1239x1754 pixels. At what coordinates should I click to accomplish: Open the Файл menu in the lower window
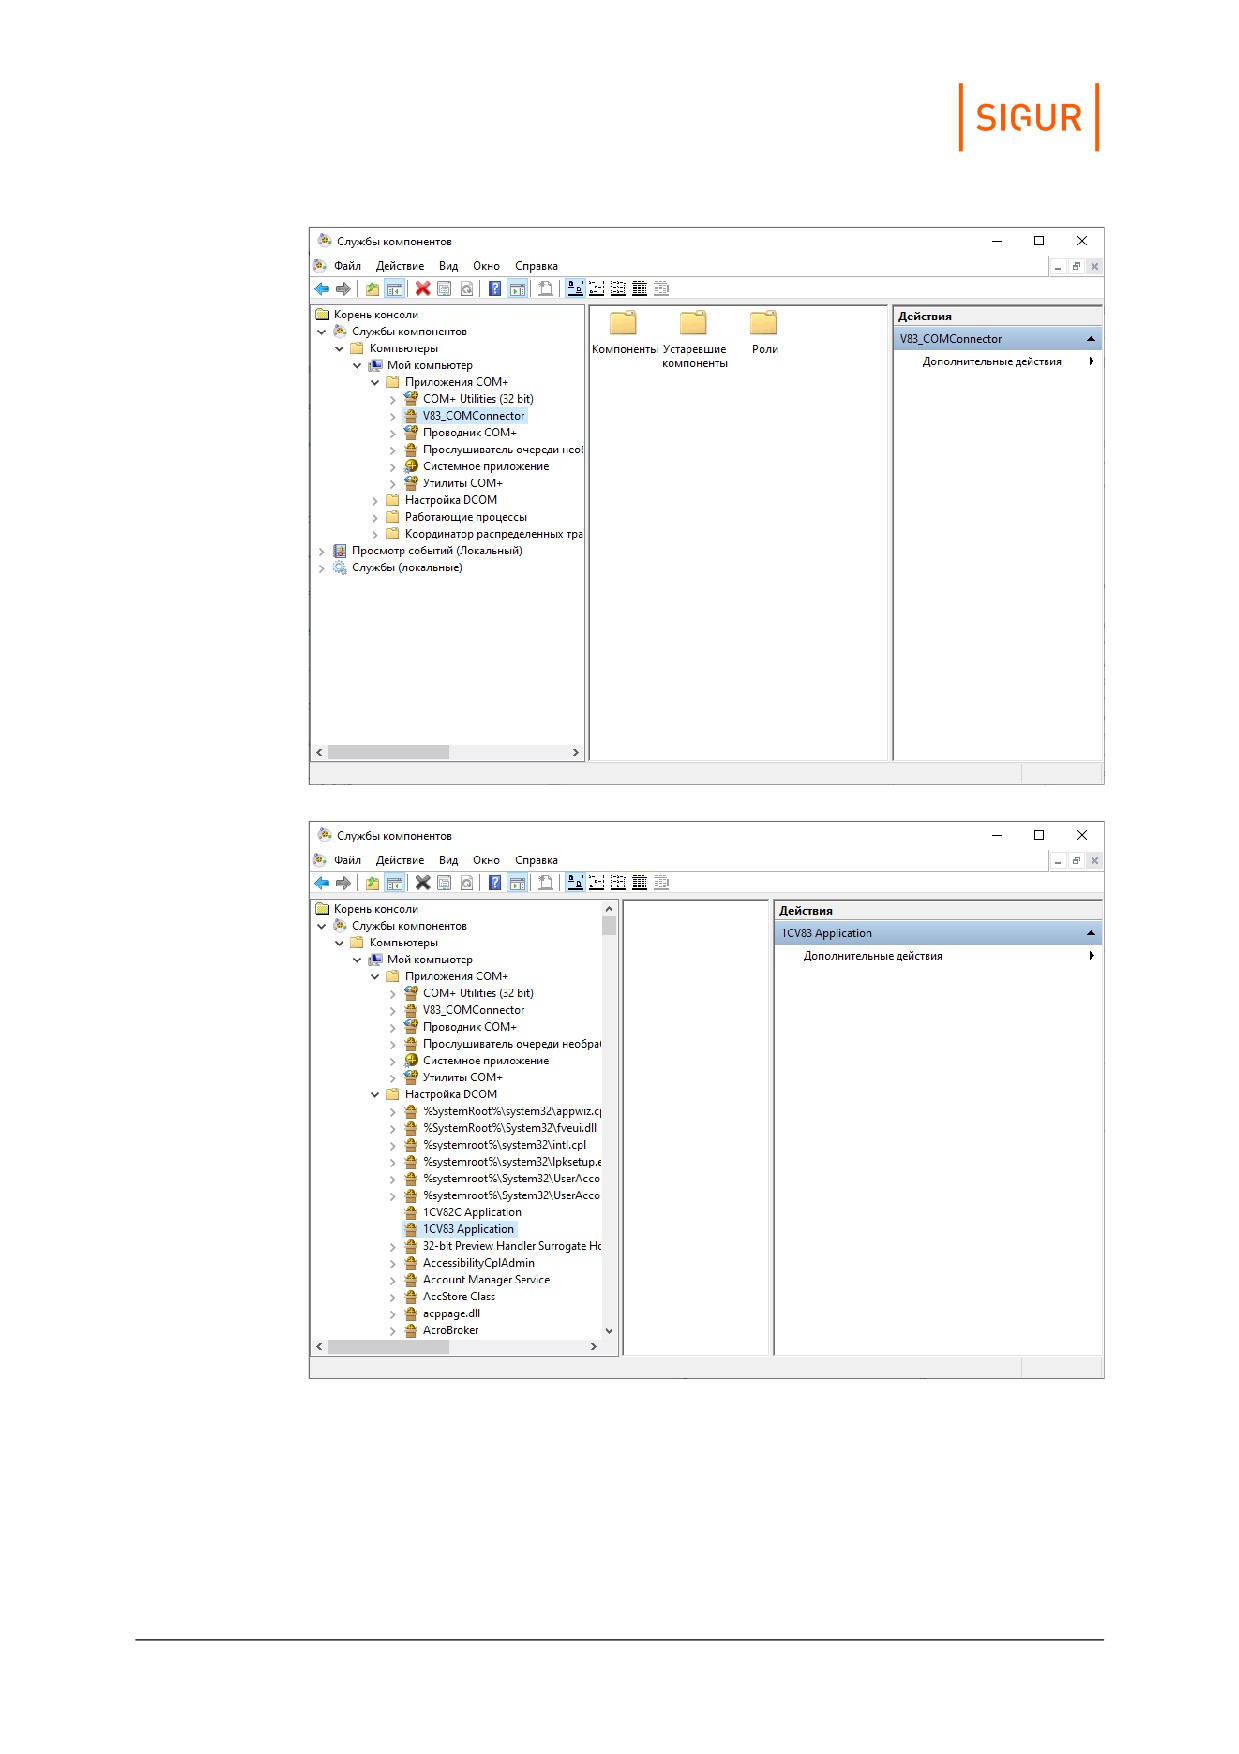pos(347,860)
